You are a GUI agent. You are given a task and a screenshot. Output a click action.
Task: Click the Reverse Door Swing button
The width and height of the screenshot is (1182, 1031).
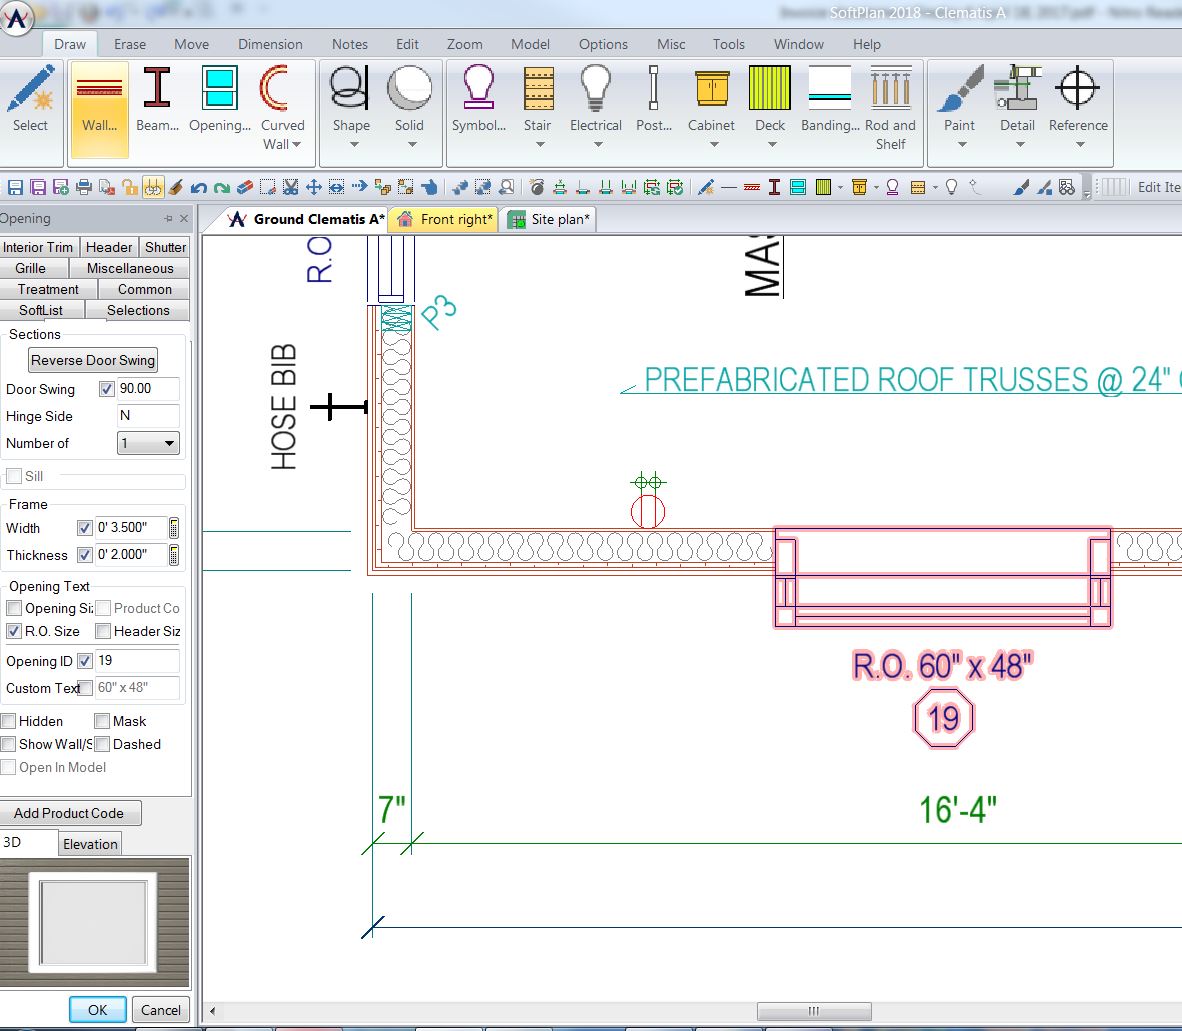click(x=92, y=360)
